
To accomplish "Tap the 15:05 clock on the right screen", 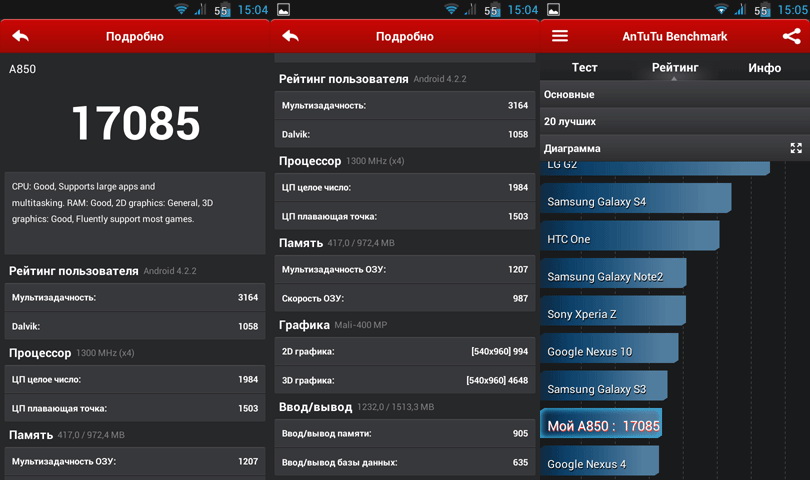I will tap(793, 10).
